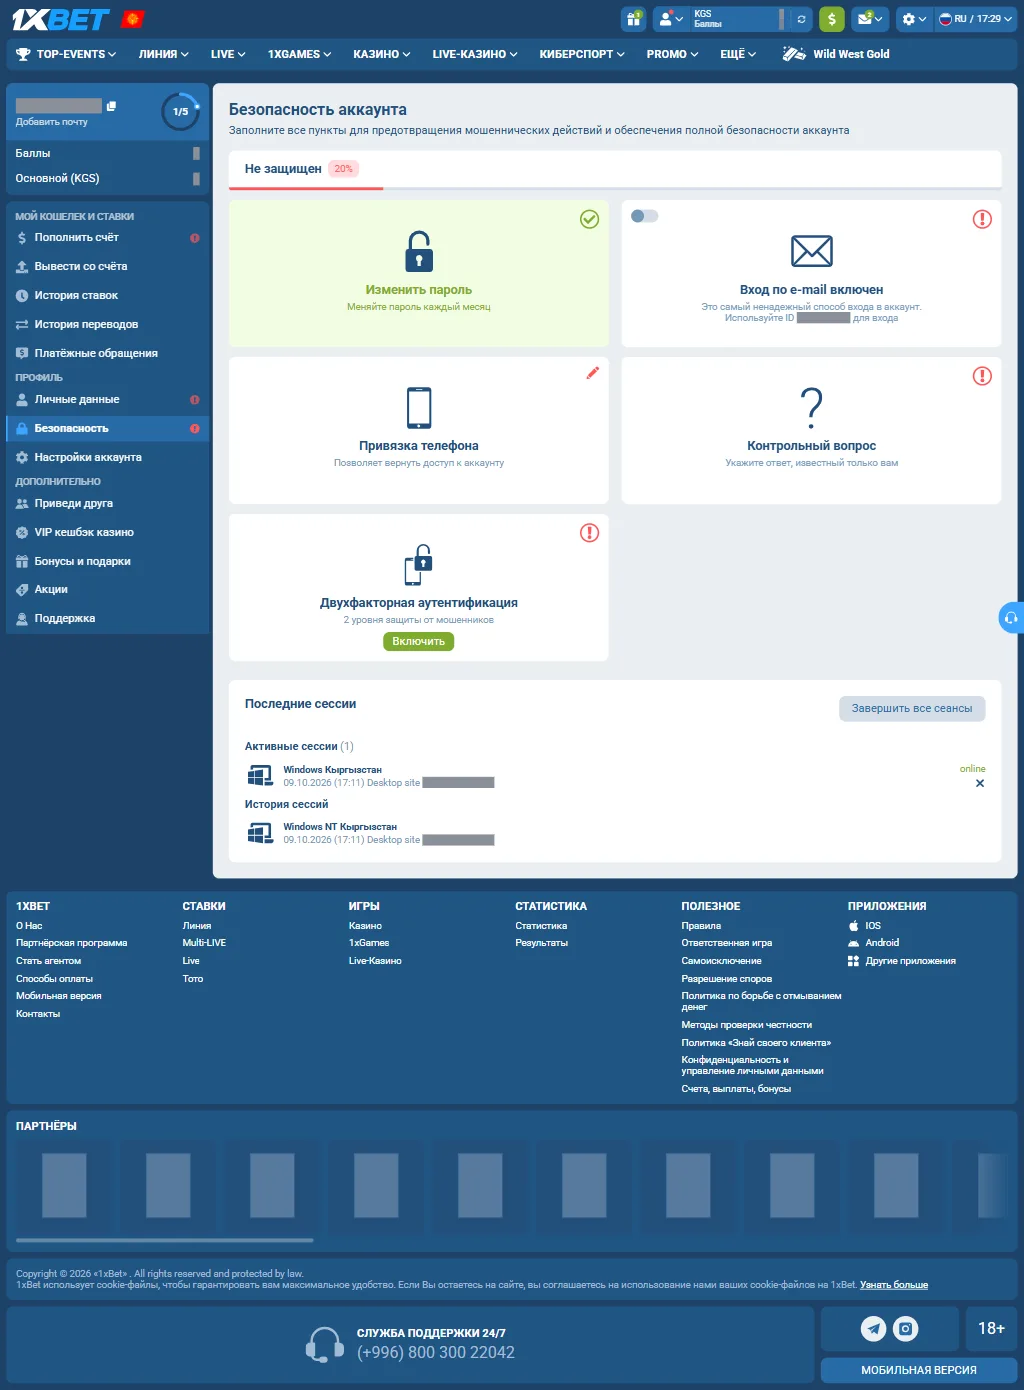Click the envelope icon on e-mail login card
1024x1390 pixels.
tap(812, 251)
